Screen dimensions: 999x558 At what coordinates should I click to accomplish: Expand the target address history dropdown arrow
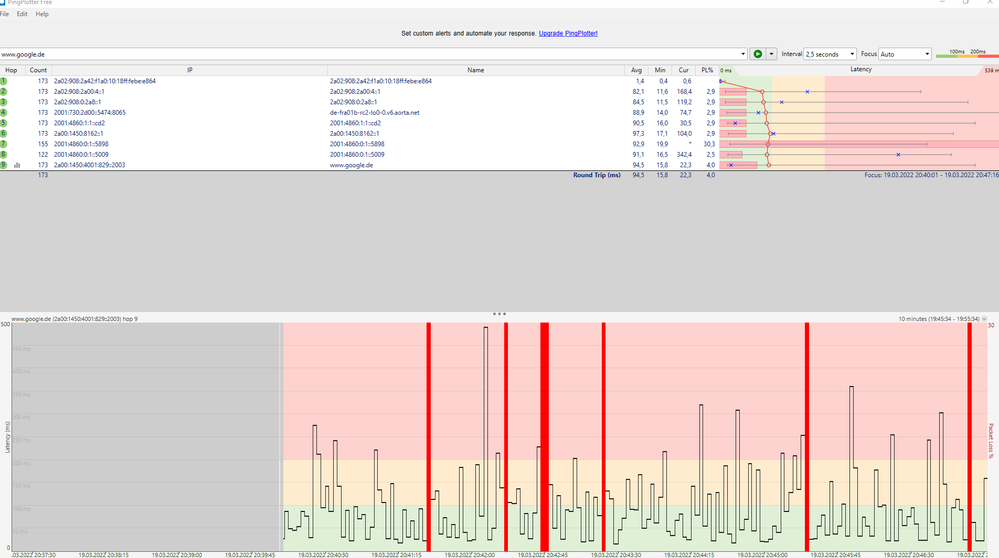tap(743, 54)
